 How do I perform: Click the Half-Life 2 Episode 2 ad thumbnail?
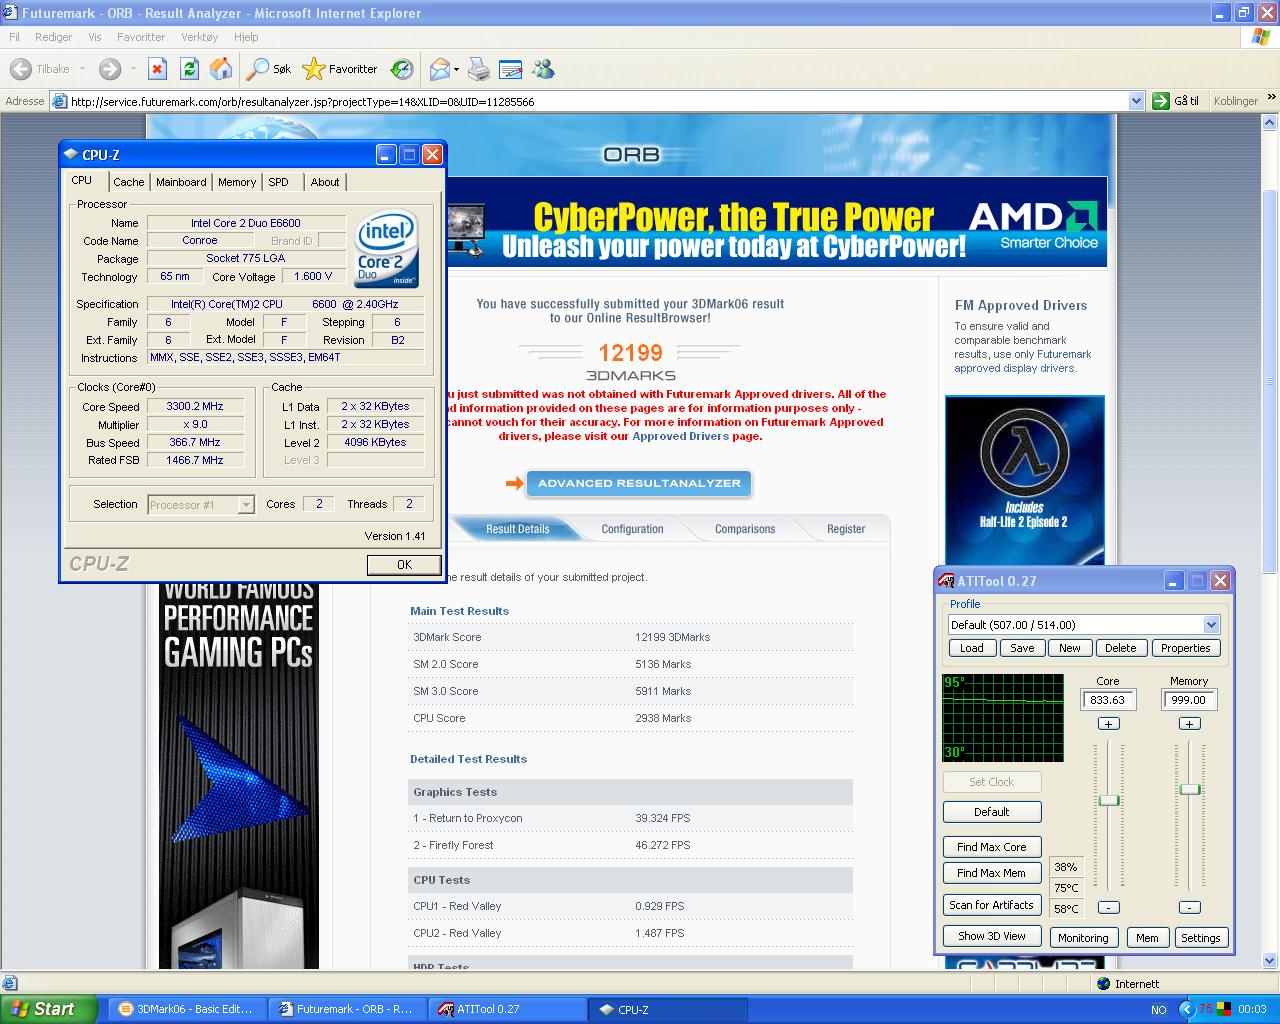pyautogui.click(x=1025, y=481)
